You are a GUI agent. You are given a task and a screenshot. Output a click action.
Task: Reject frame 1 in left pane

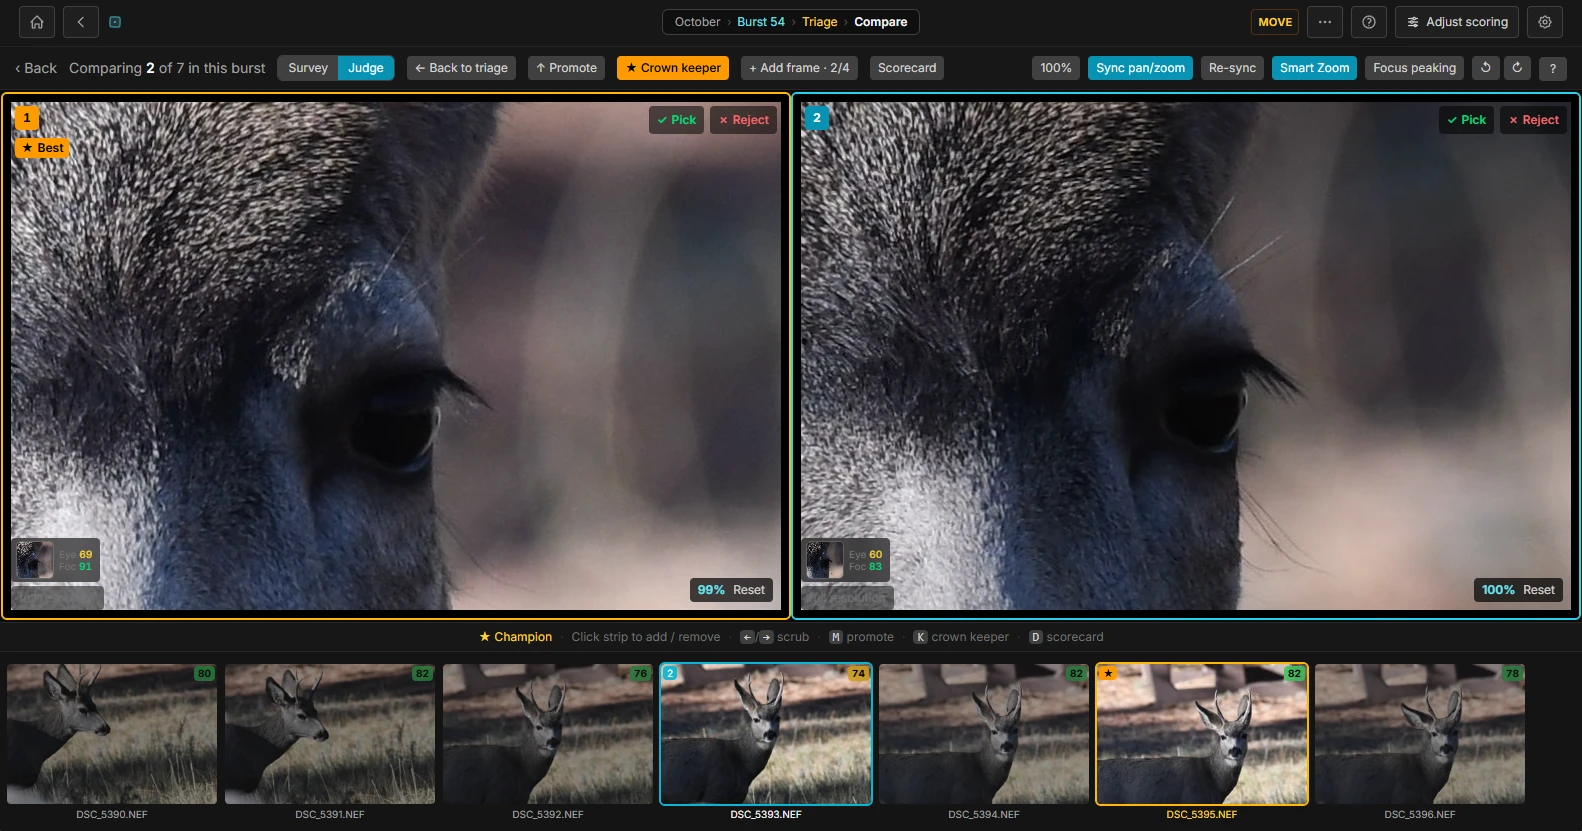coord(744,120)
